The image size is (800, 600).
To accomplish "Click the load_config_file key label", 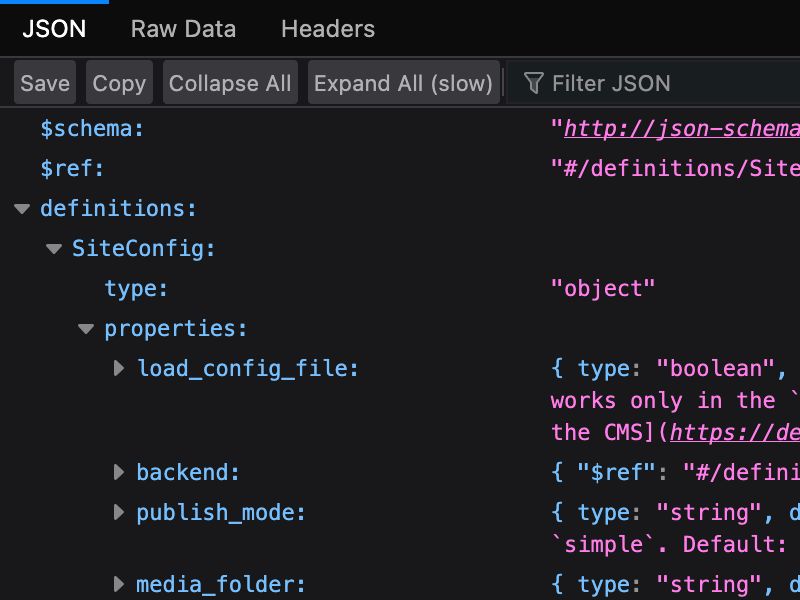I will (248, 368).
